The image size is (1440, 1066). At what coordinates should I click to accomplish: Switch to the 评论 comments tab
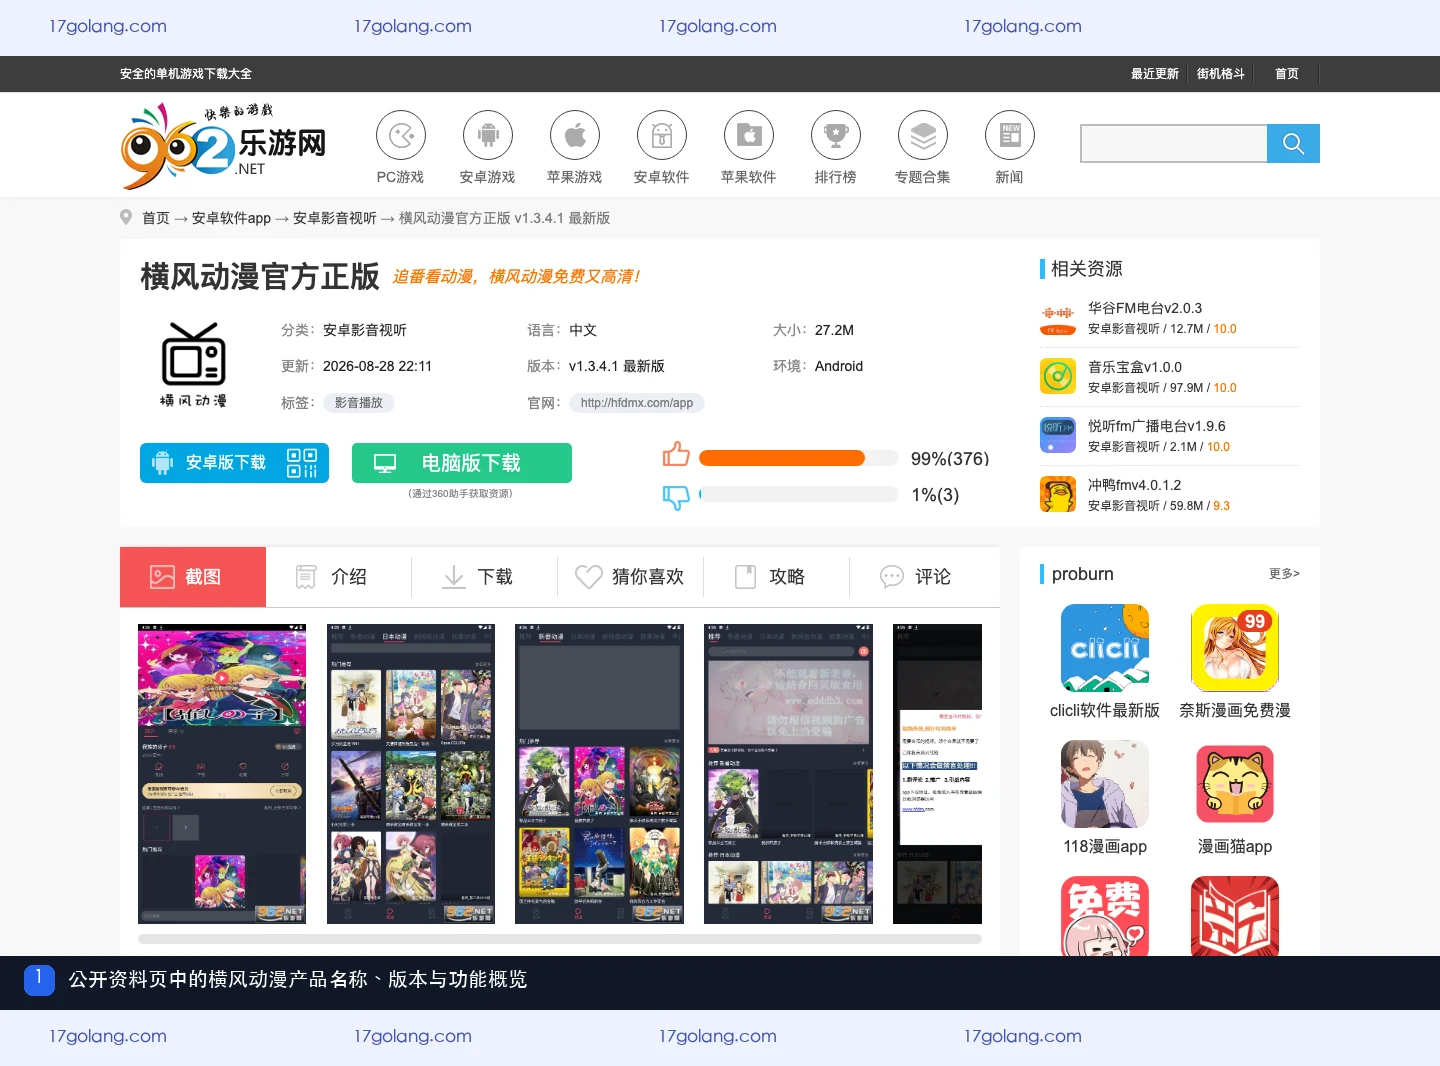[x=923, y=577]
